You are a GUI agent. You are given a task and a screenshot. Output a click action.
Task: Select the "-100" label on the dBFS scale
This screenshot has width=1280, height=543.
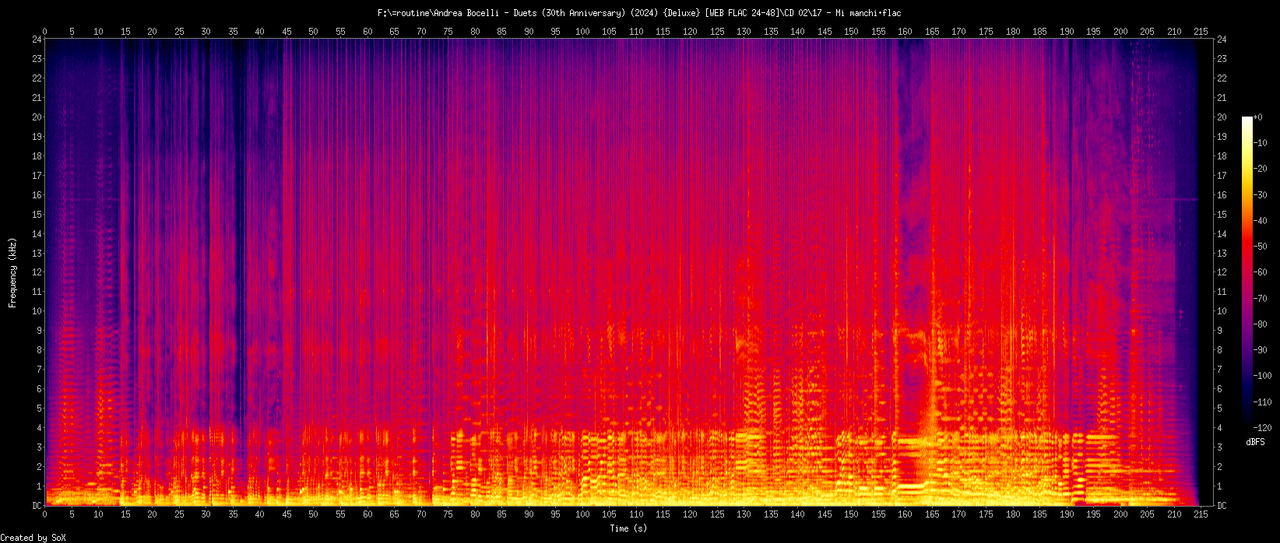point(1265,375)
